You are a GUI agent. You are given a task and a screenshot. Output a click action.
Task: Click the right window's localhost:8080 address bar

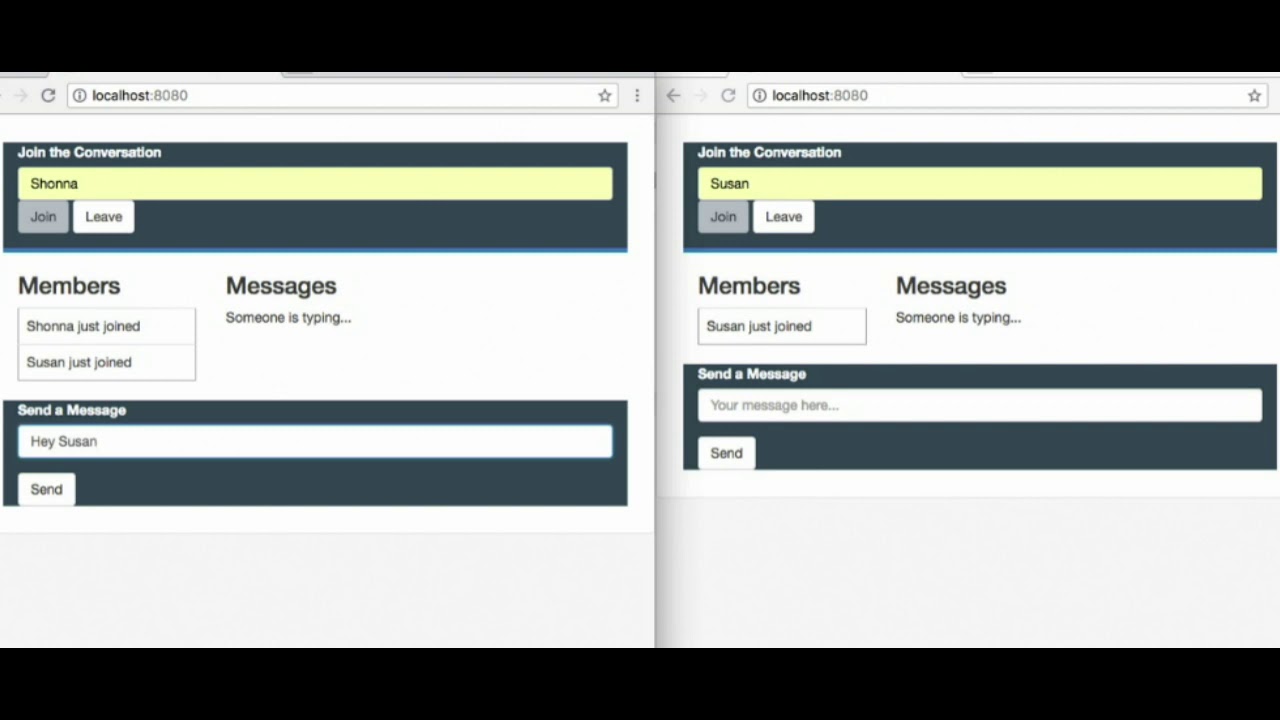pos(1007,96)
